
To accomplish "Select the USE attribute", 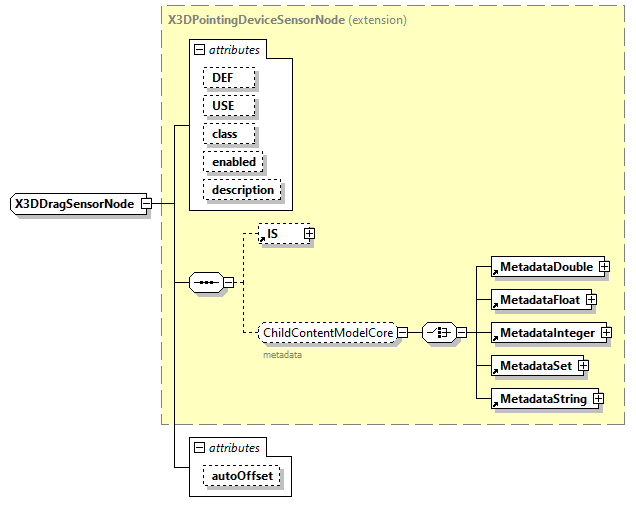I will click(x=229, y=105).
